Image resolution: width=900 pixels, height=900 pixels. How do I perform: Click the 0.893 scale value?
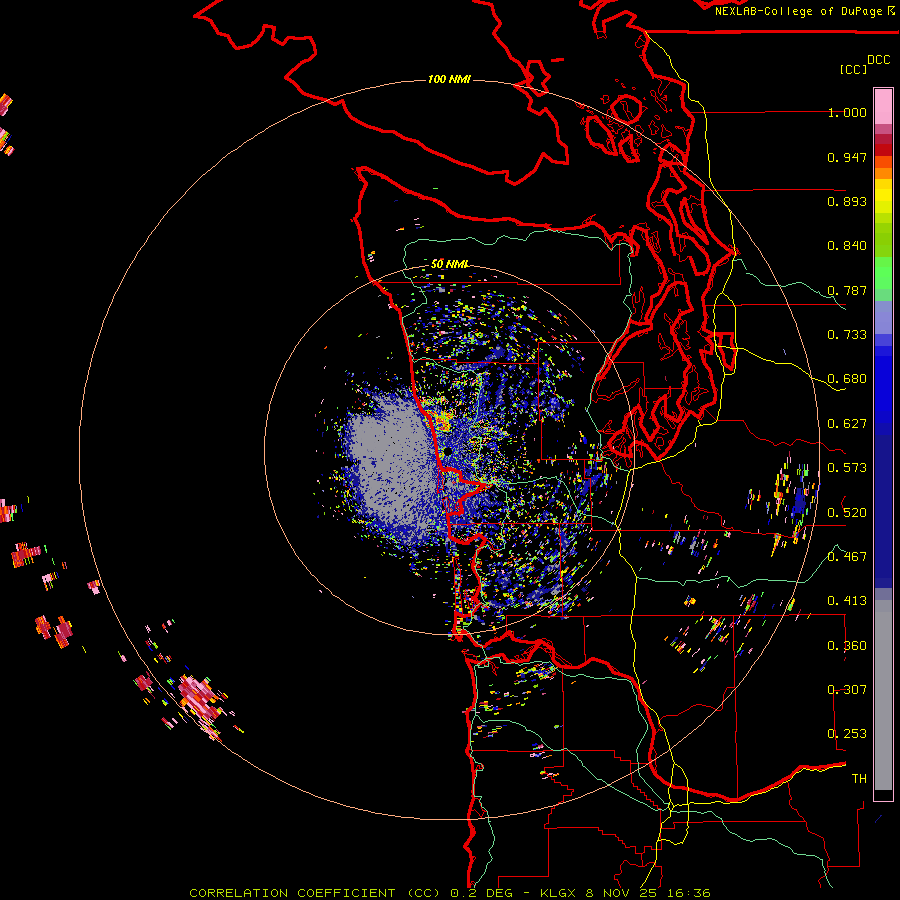847,201
